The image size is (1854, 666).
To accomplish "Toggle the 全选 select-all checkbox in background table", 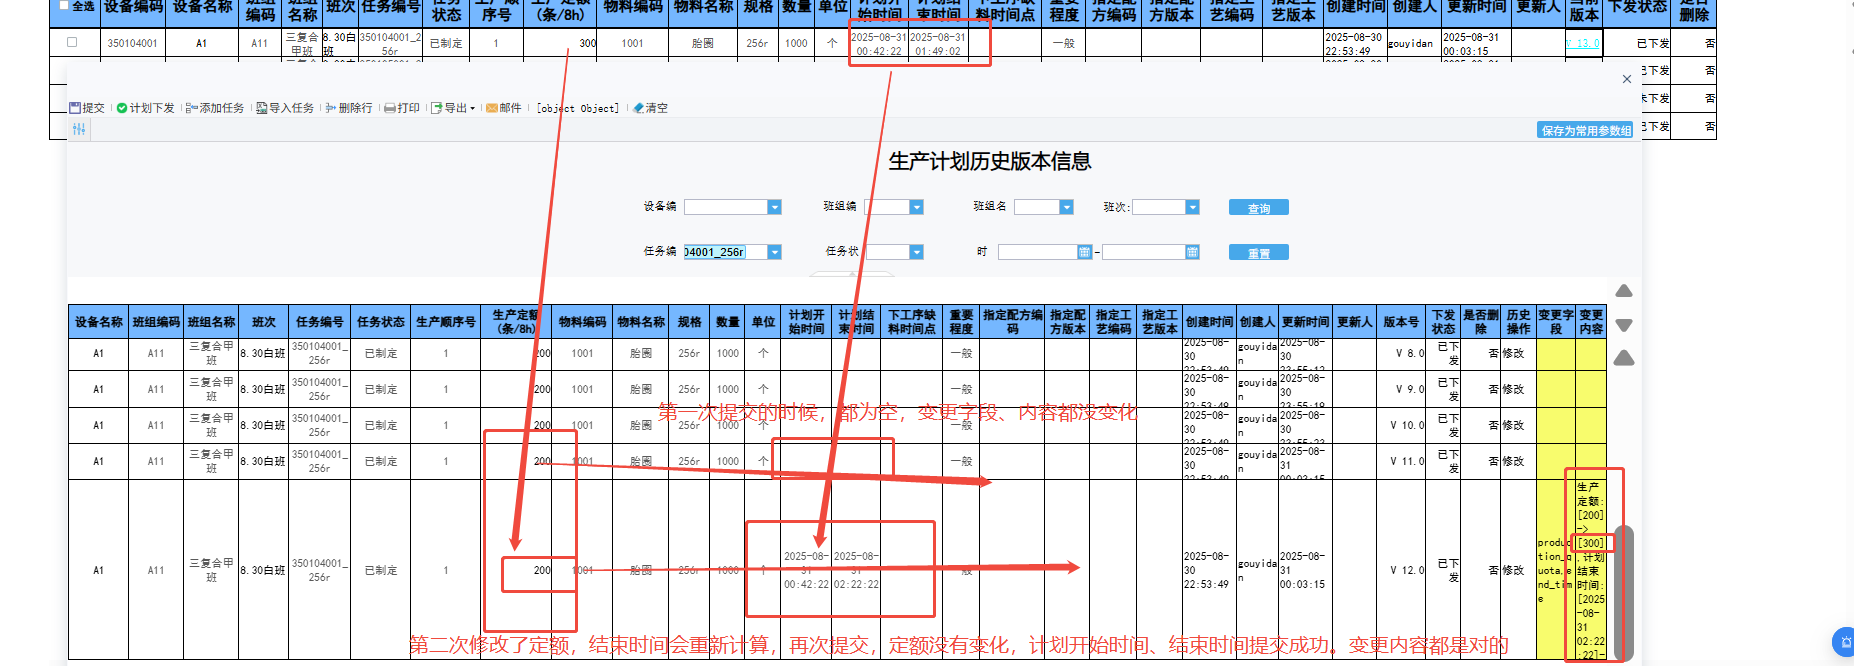I will 64,5.
